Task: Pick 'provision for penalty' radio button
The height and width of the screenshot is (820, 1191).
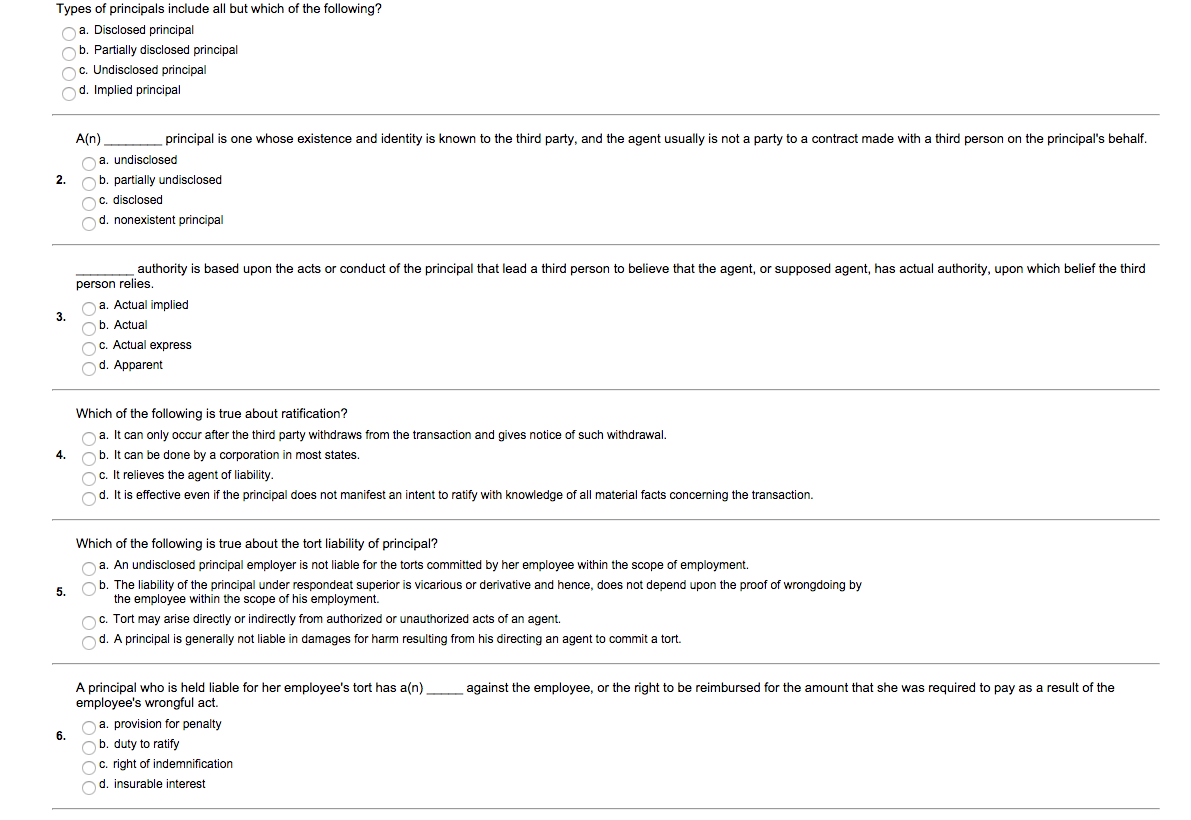Action: tap(89, 727)
